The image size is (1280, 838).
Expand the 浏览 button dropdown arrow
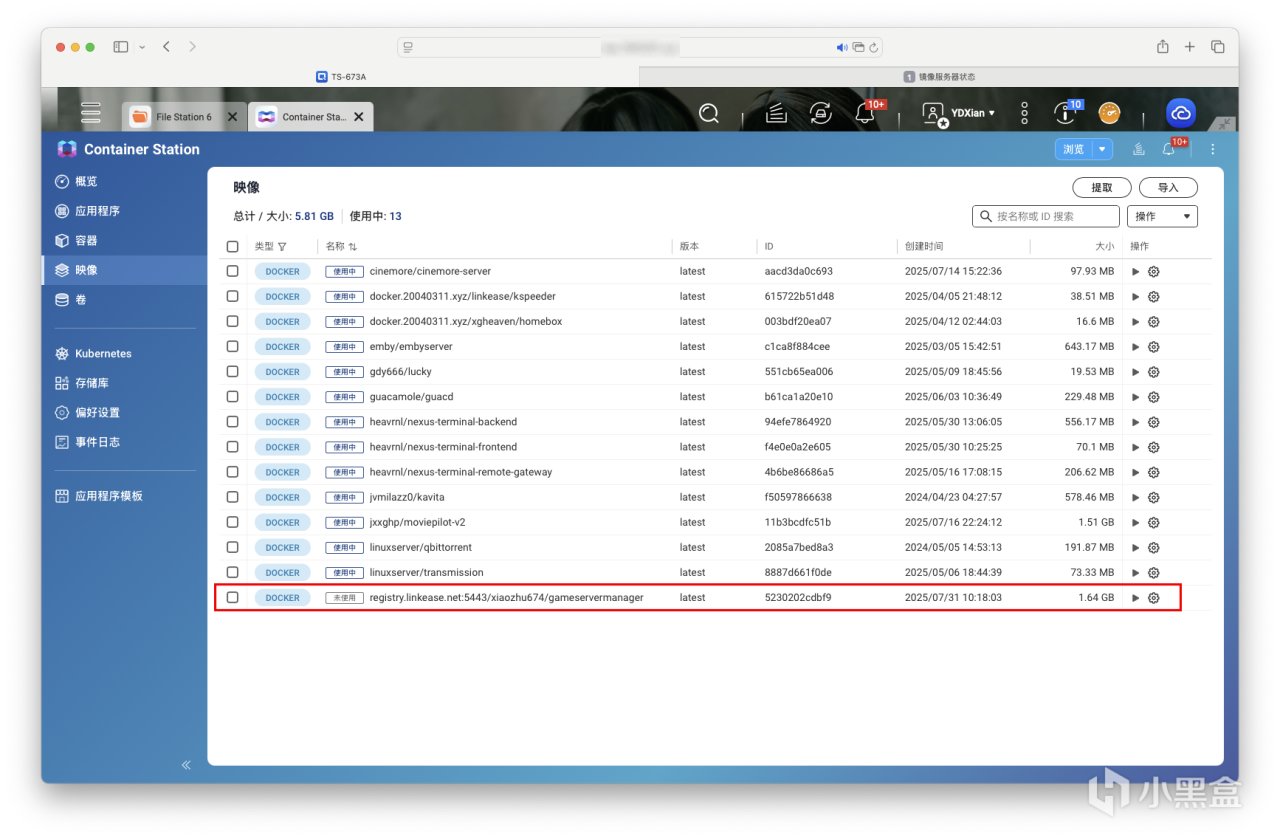1103,149
